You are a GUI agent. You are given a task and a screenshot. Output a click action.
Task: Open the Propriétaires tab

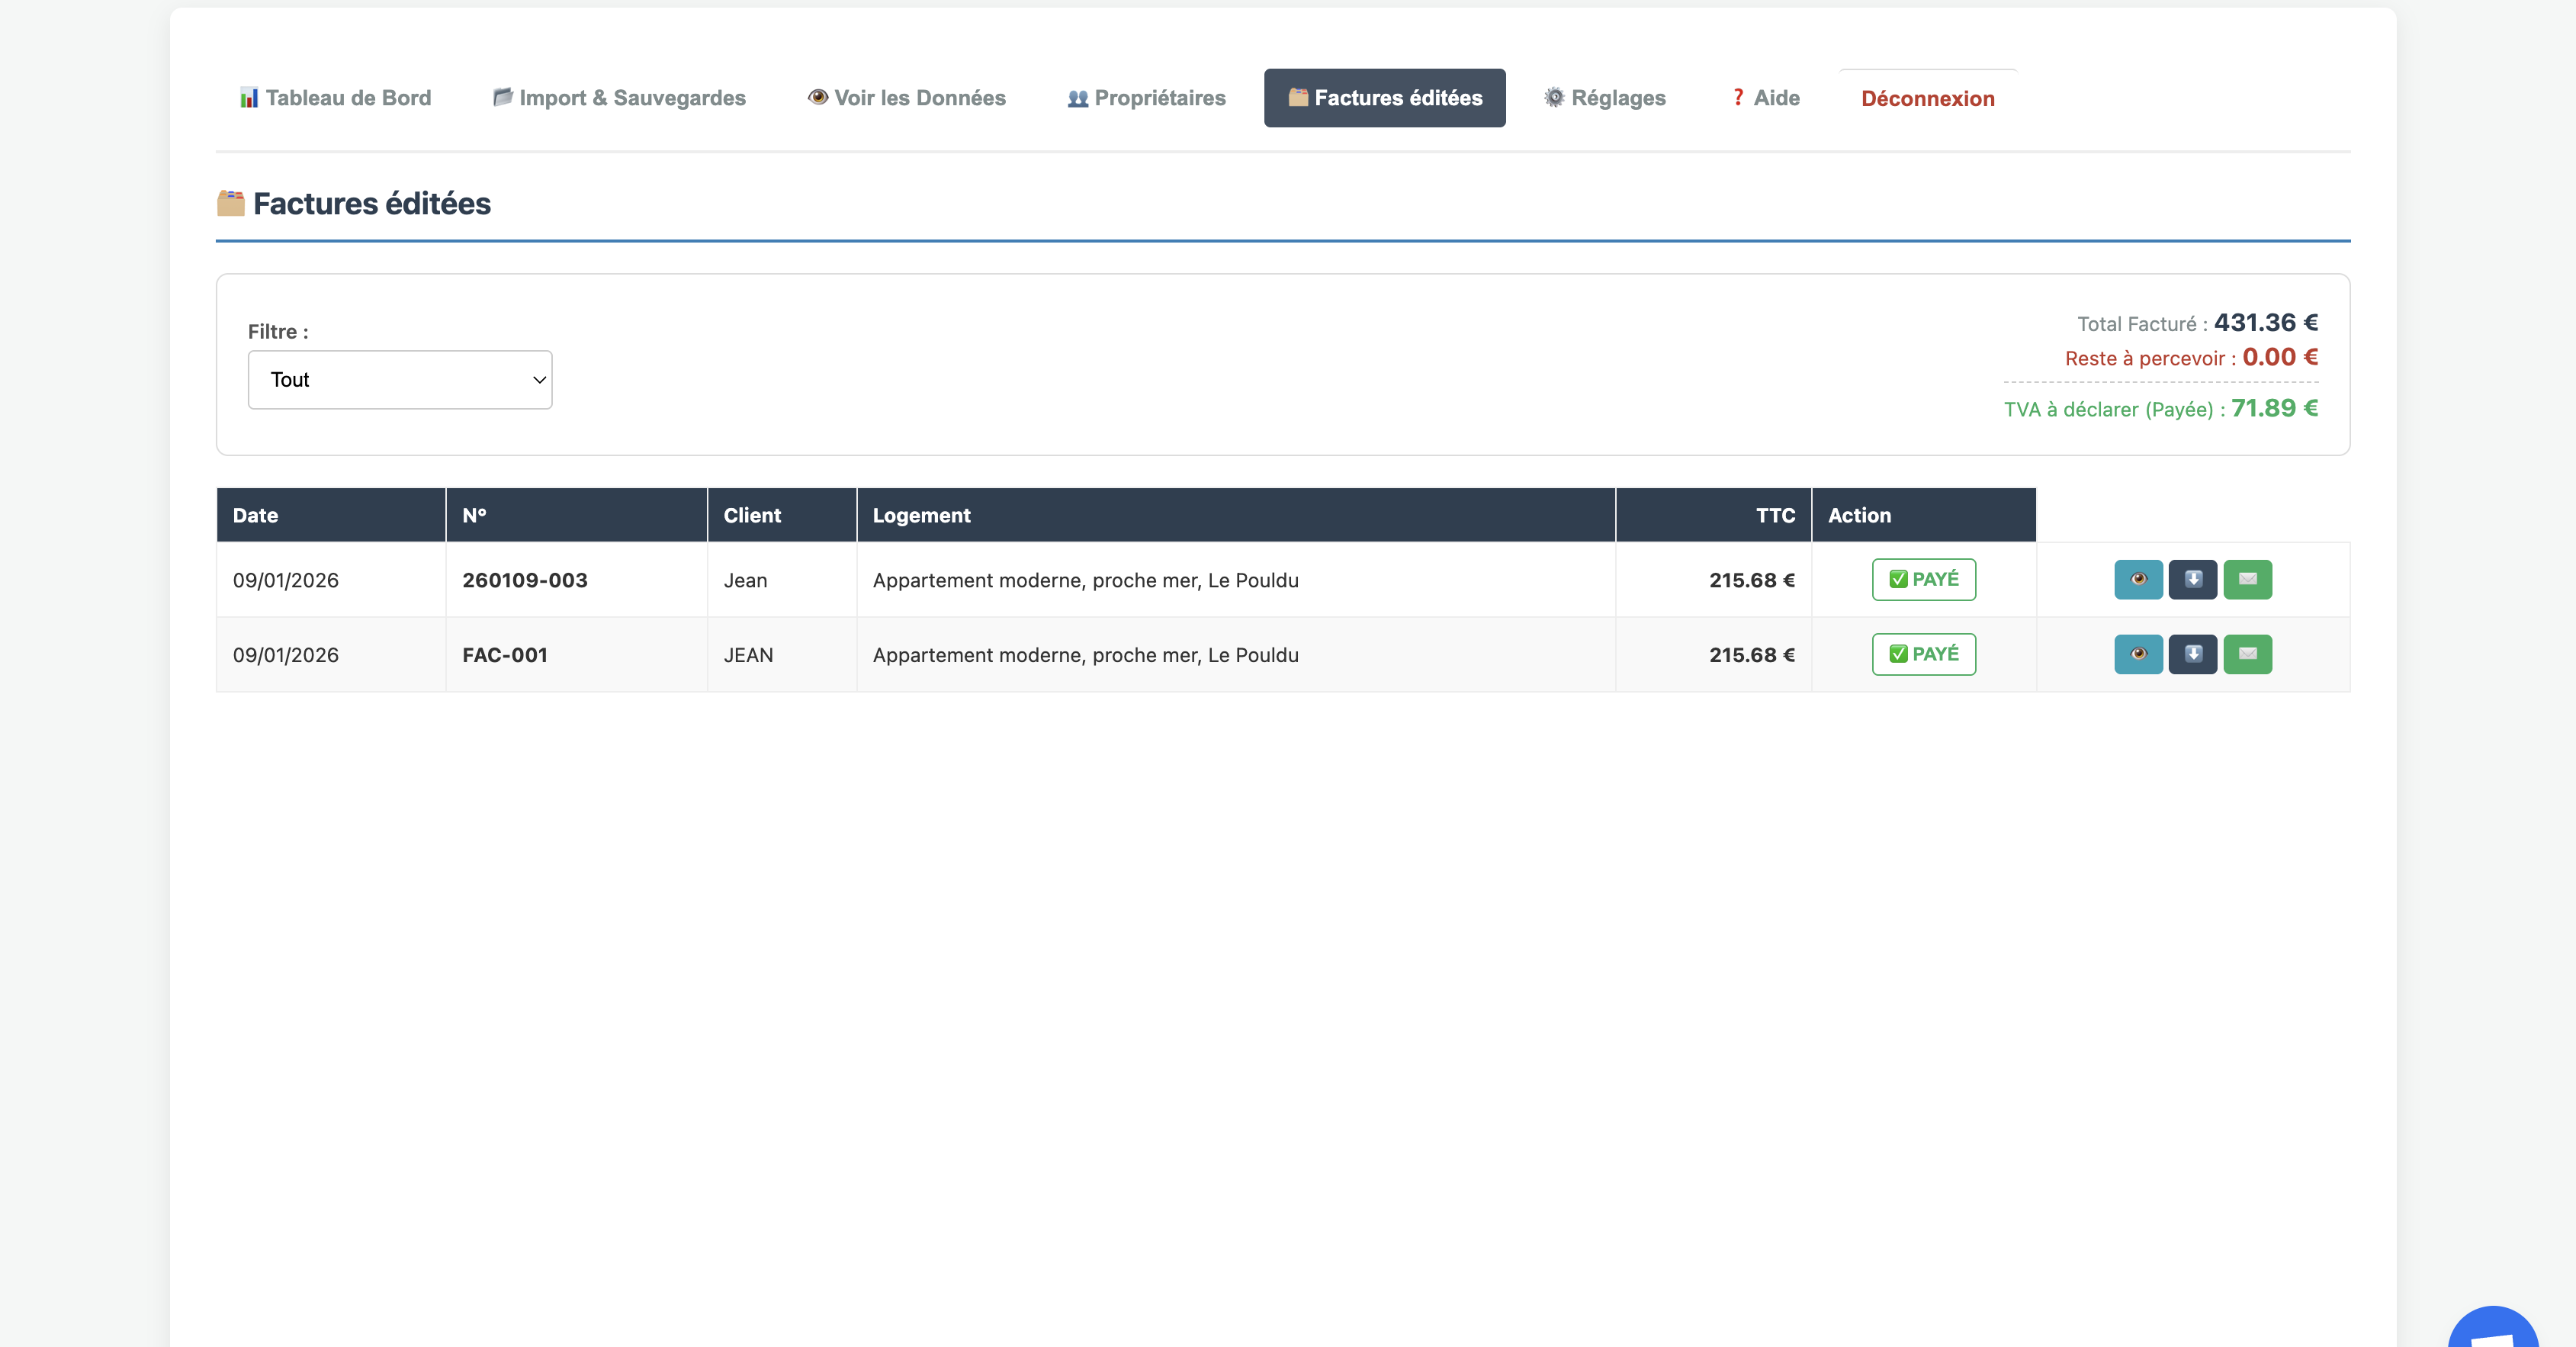point(1146,98)
